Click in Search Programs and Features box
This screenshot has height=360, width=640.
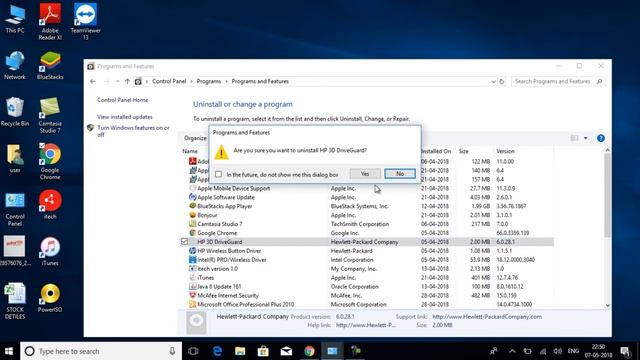pos(558,82)
